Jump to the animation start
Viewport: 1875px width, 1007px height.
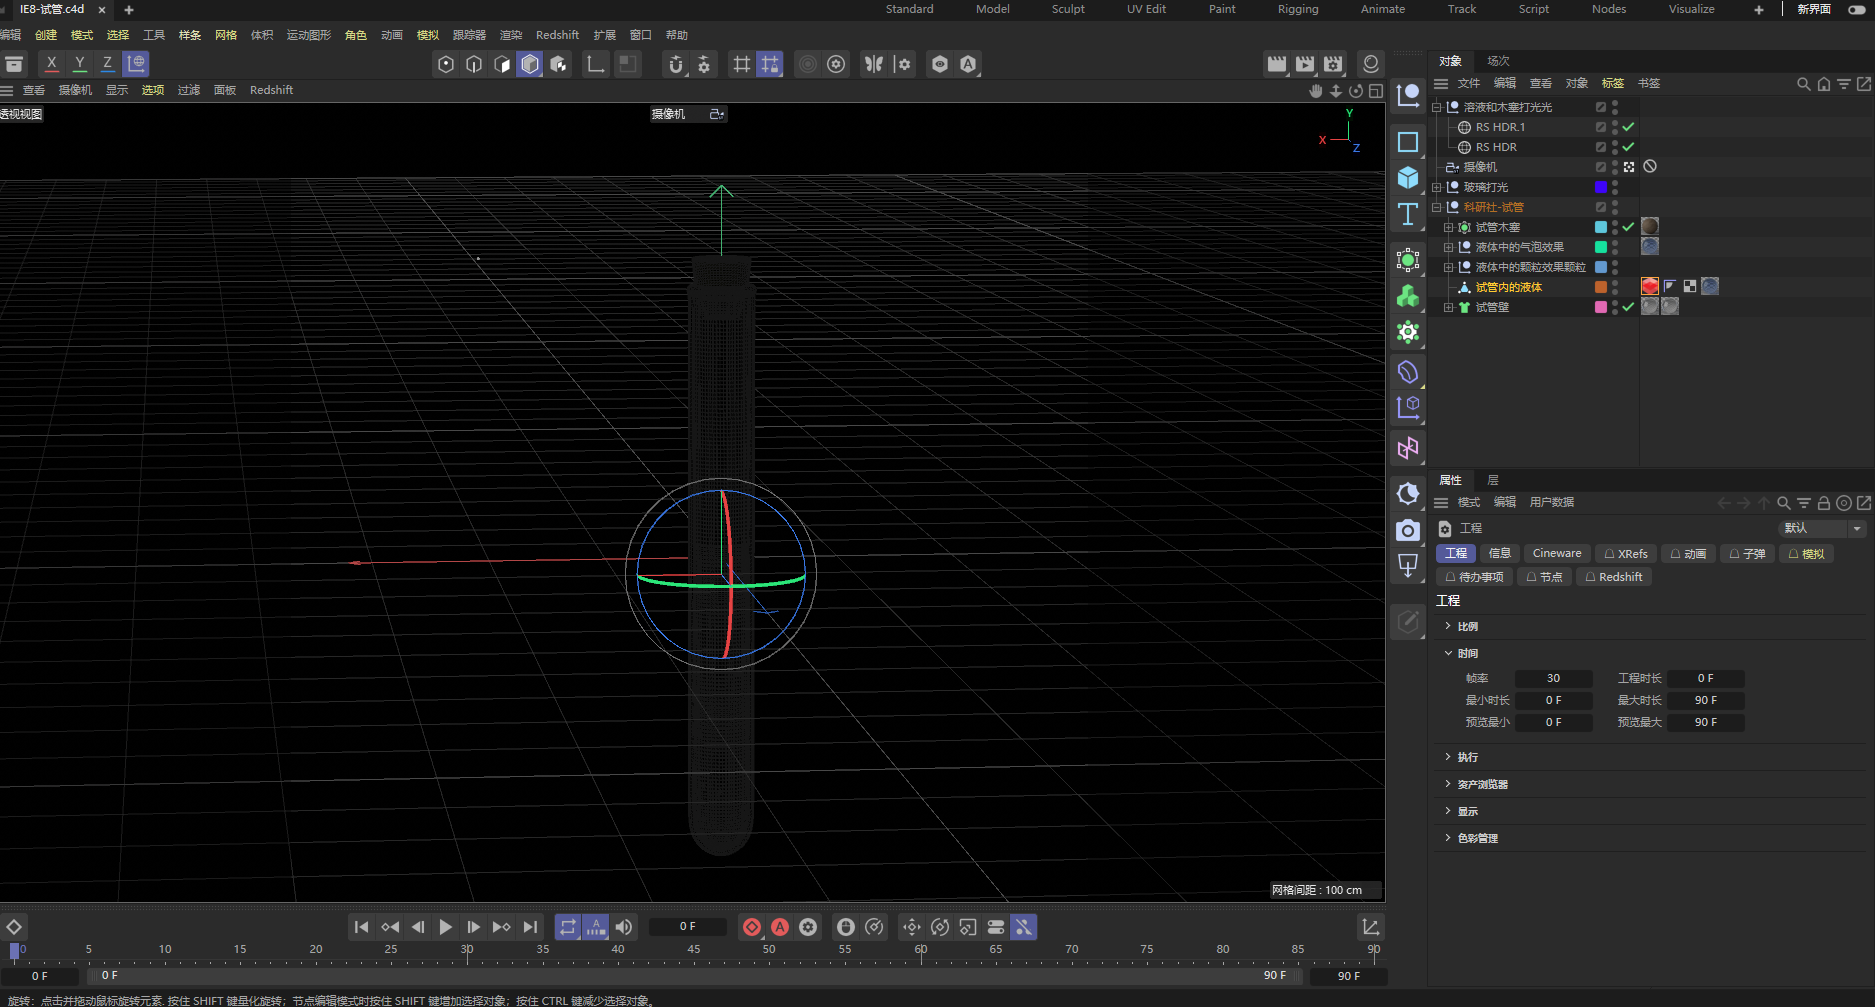[362, 927]
